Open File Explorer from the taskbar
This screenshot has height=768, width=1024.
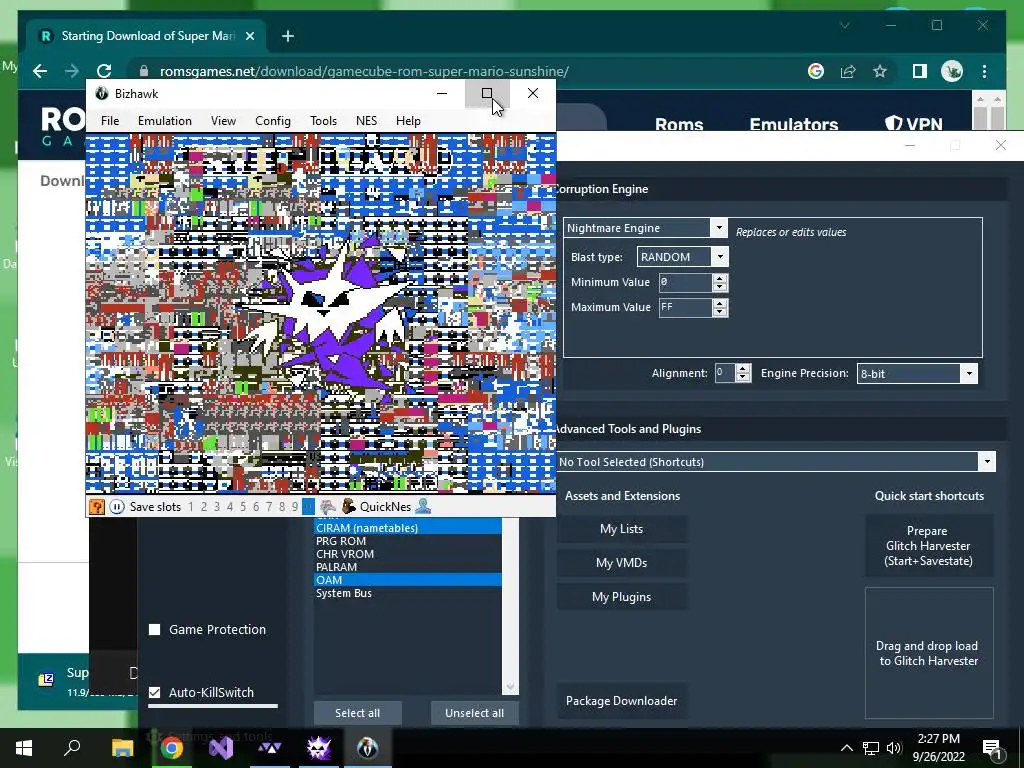point(122,748)
